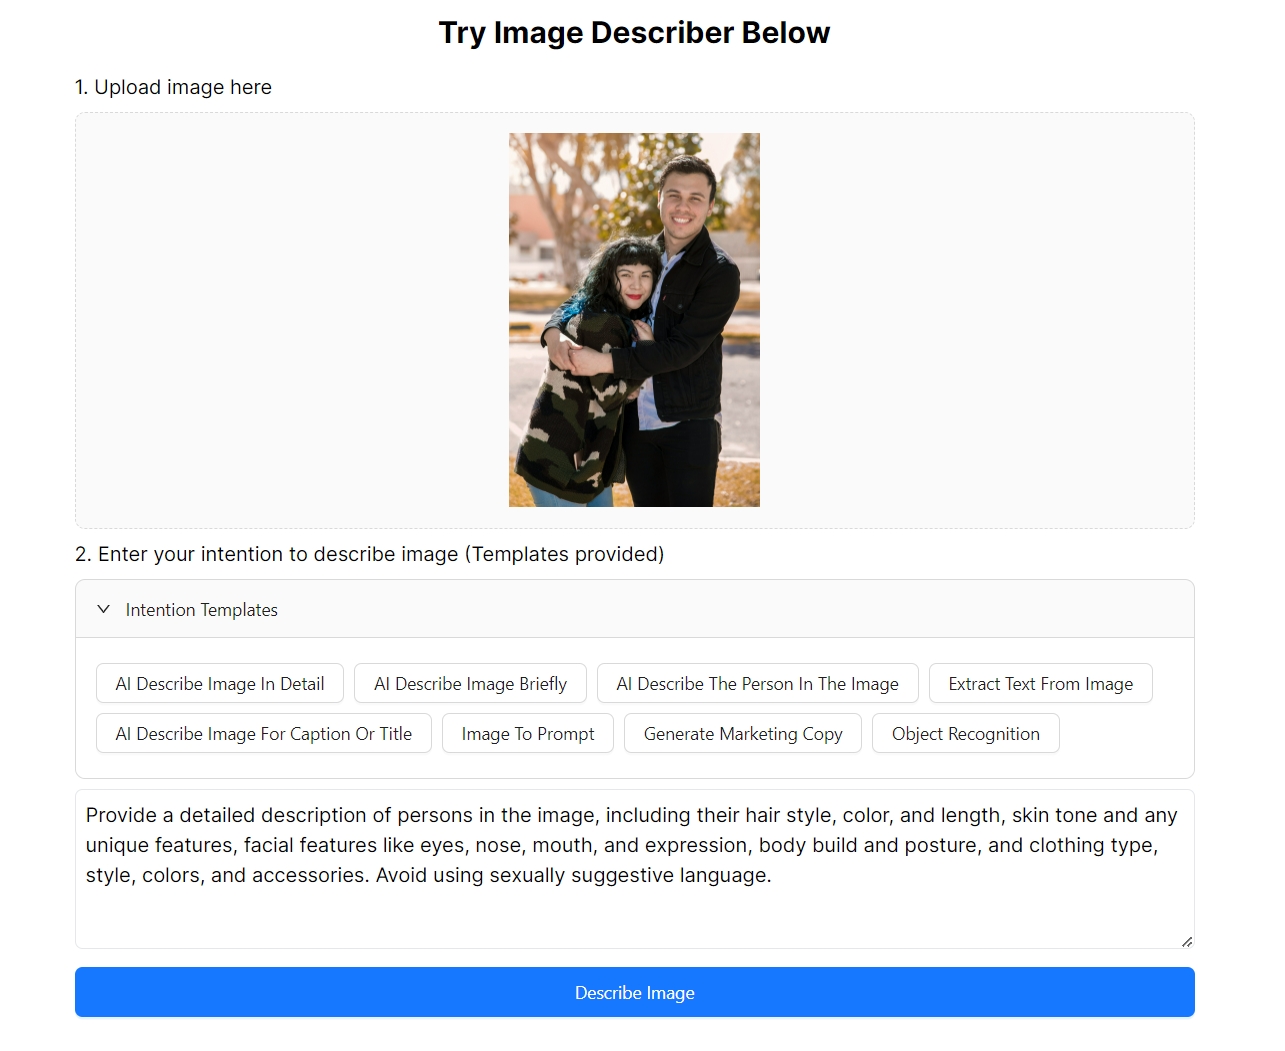Viewport: 1285px width, 1051px height.
Task: Select Extract Text From Image template
Action: (x=1041, y=684)
